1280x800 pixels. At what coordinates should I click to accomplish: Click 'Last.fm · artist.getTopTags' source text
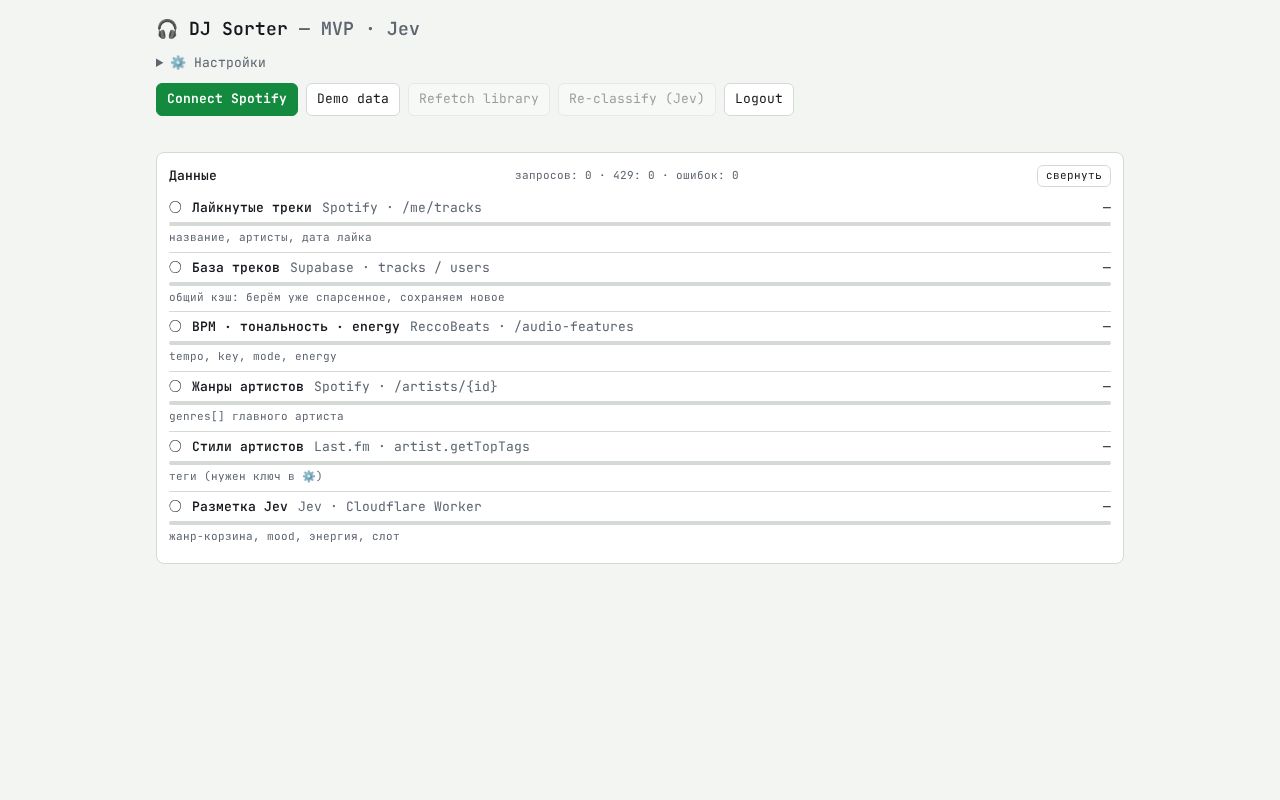(422, 447)
